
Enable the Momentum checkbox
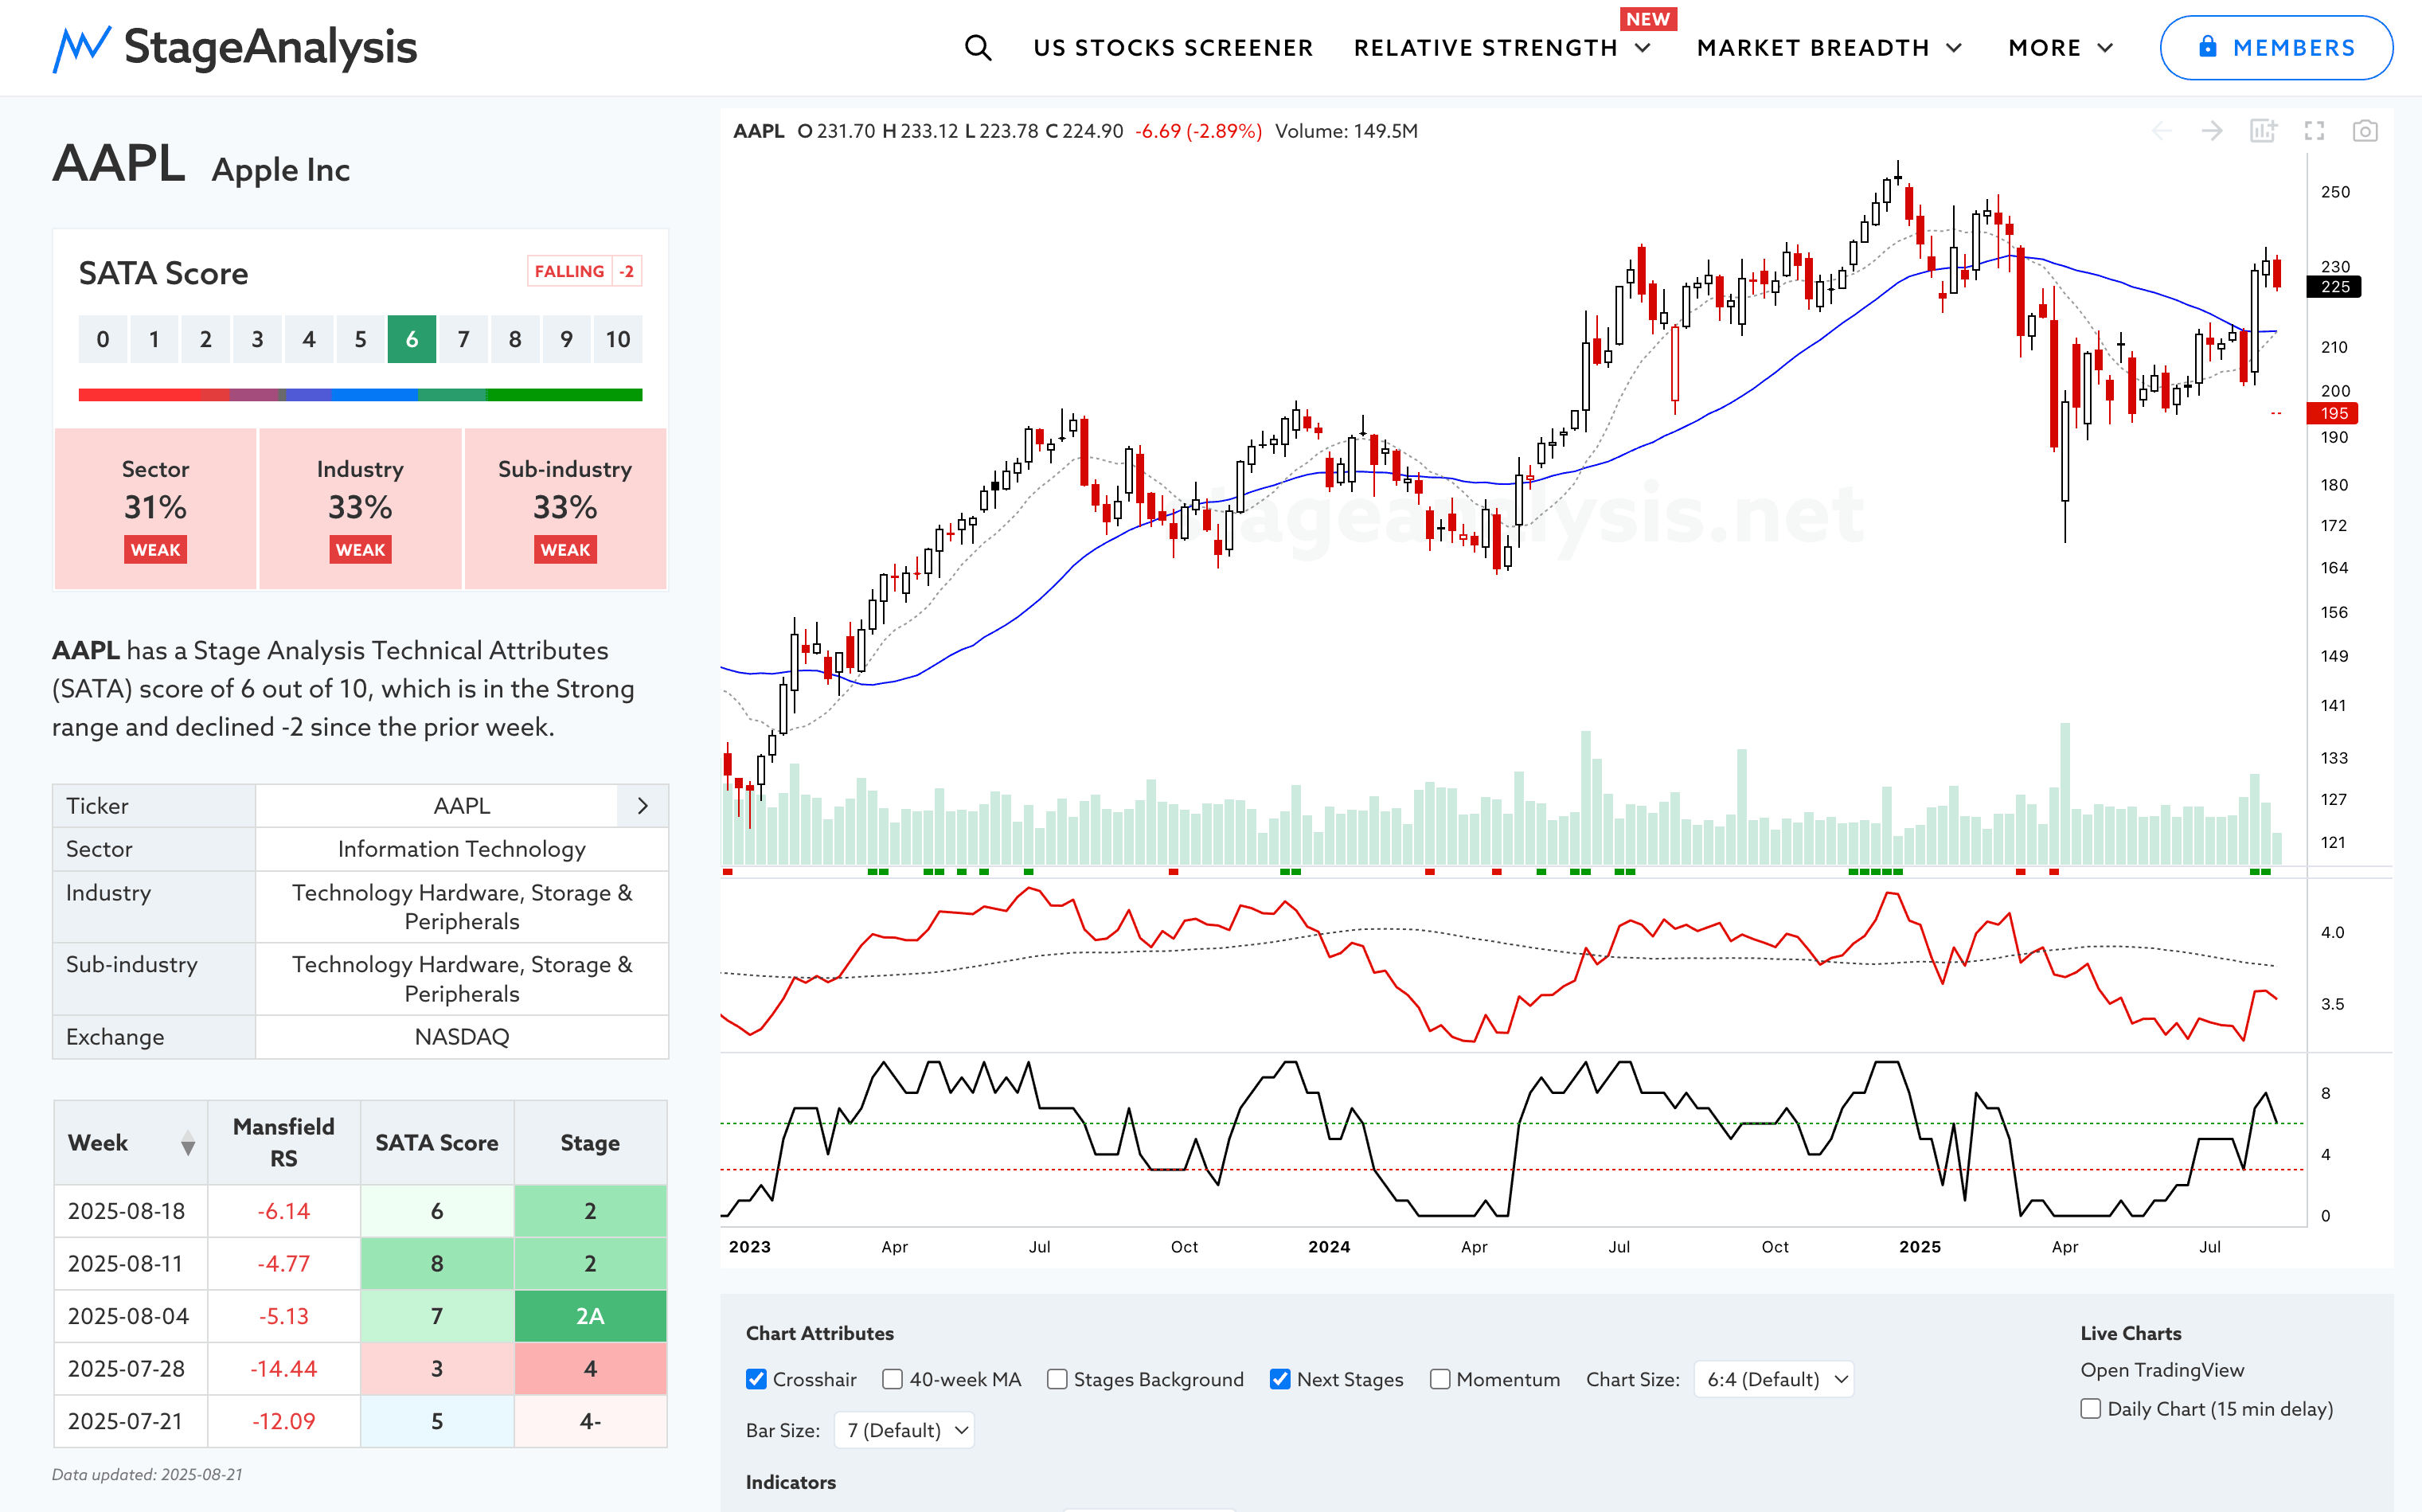click(1440, 1379)
